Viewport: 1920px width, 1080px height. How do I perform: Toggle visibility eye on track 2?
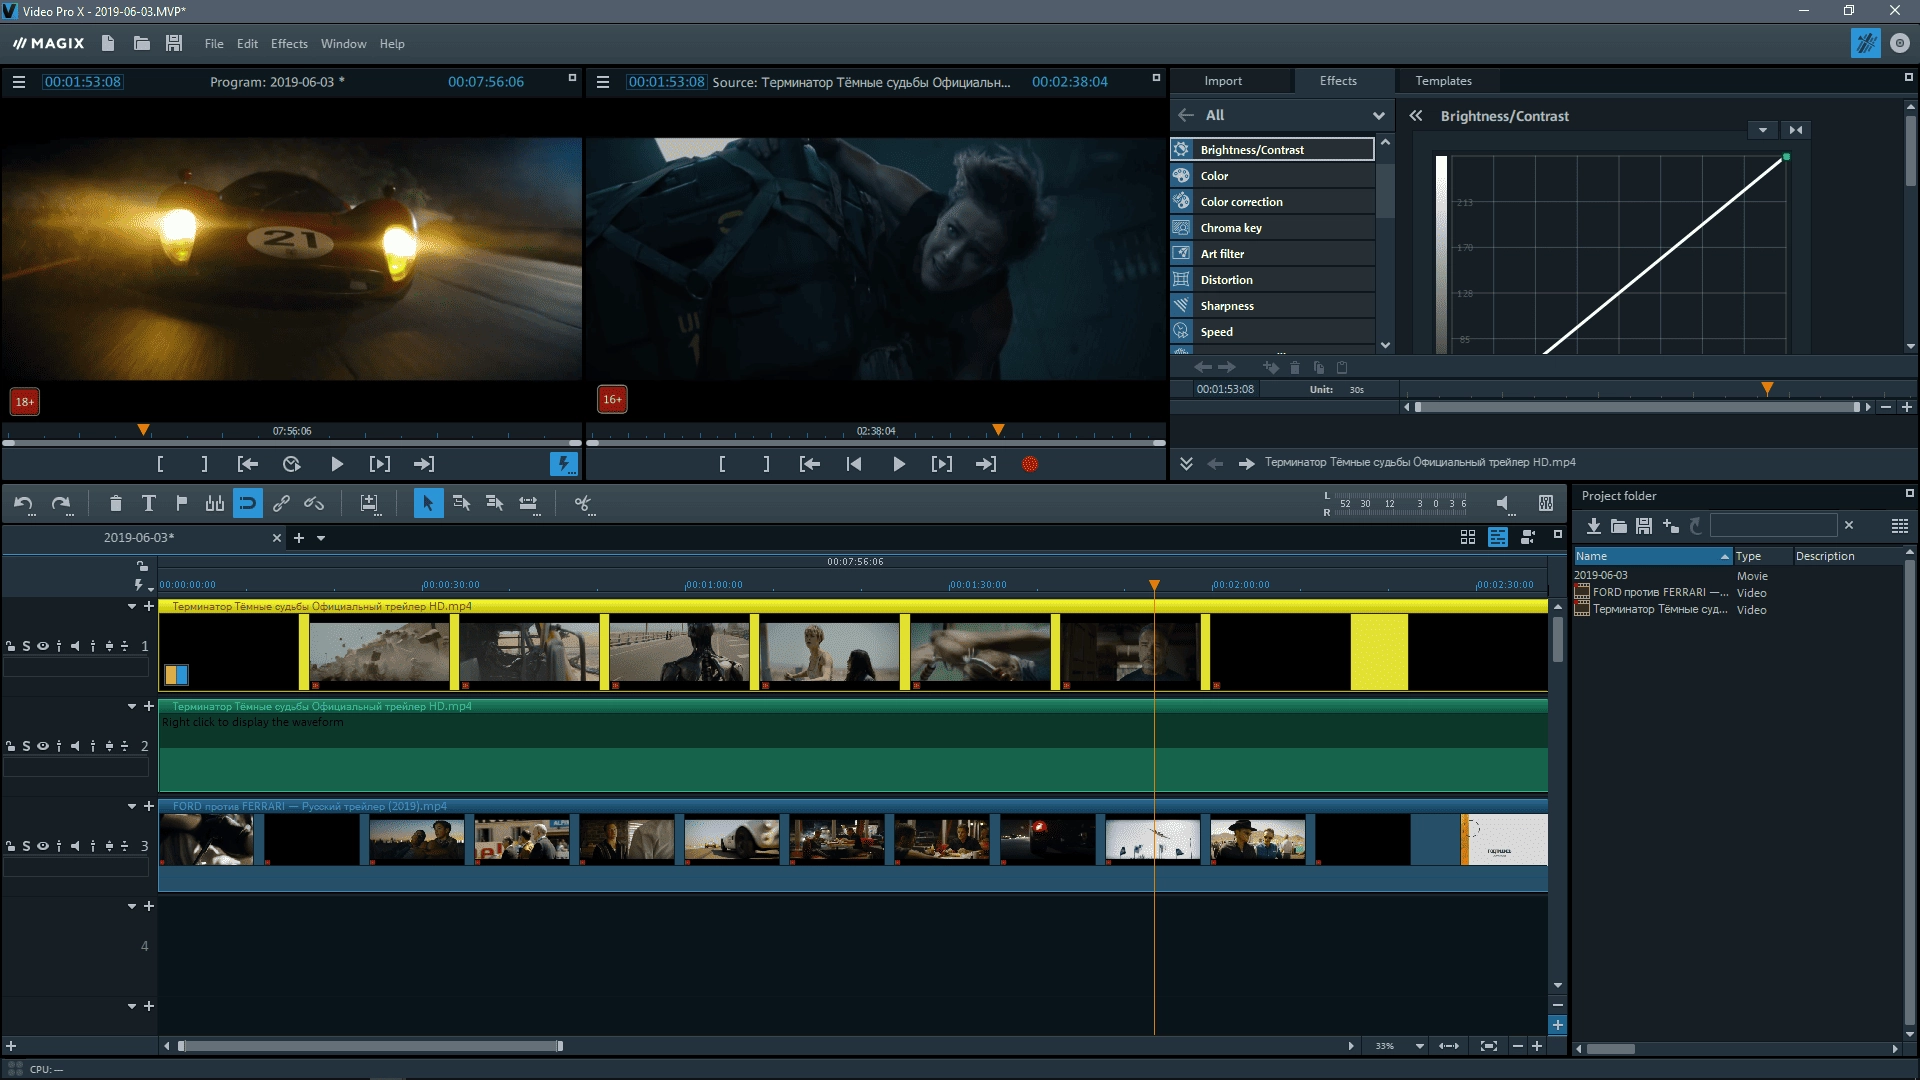coord(42,746)
